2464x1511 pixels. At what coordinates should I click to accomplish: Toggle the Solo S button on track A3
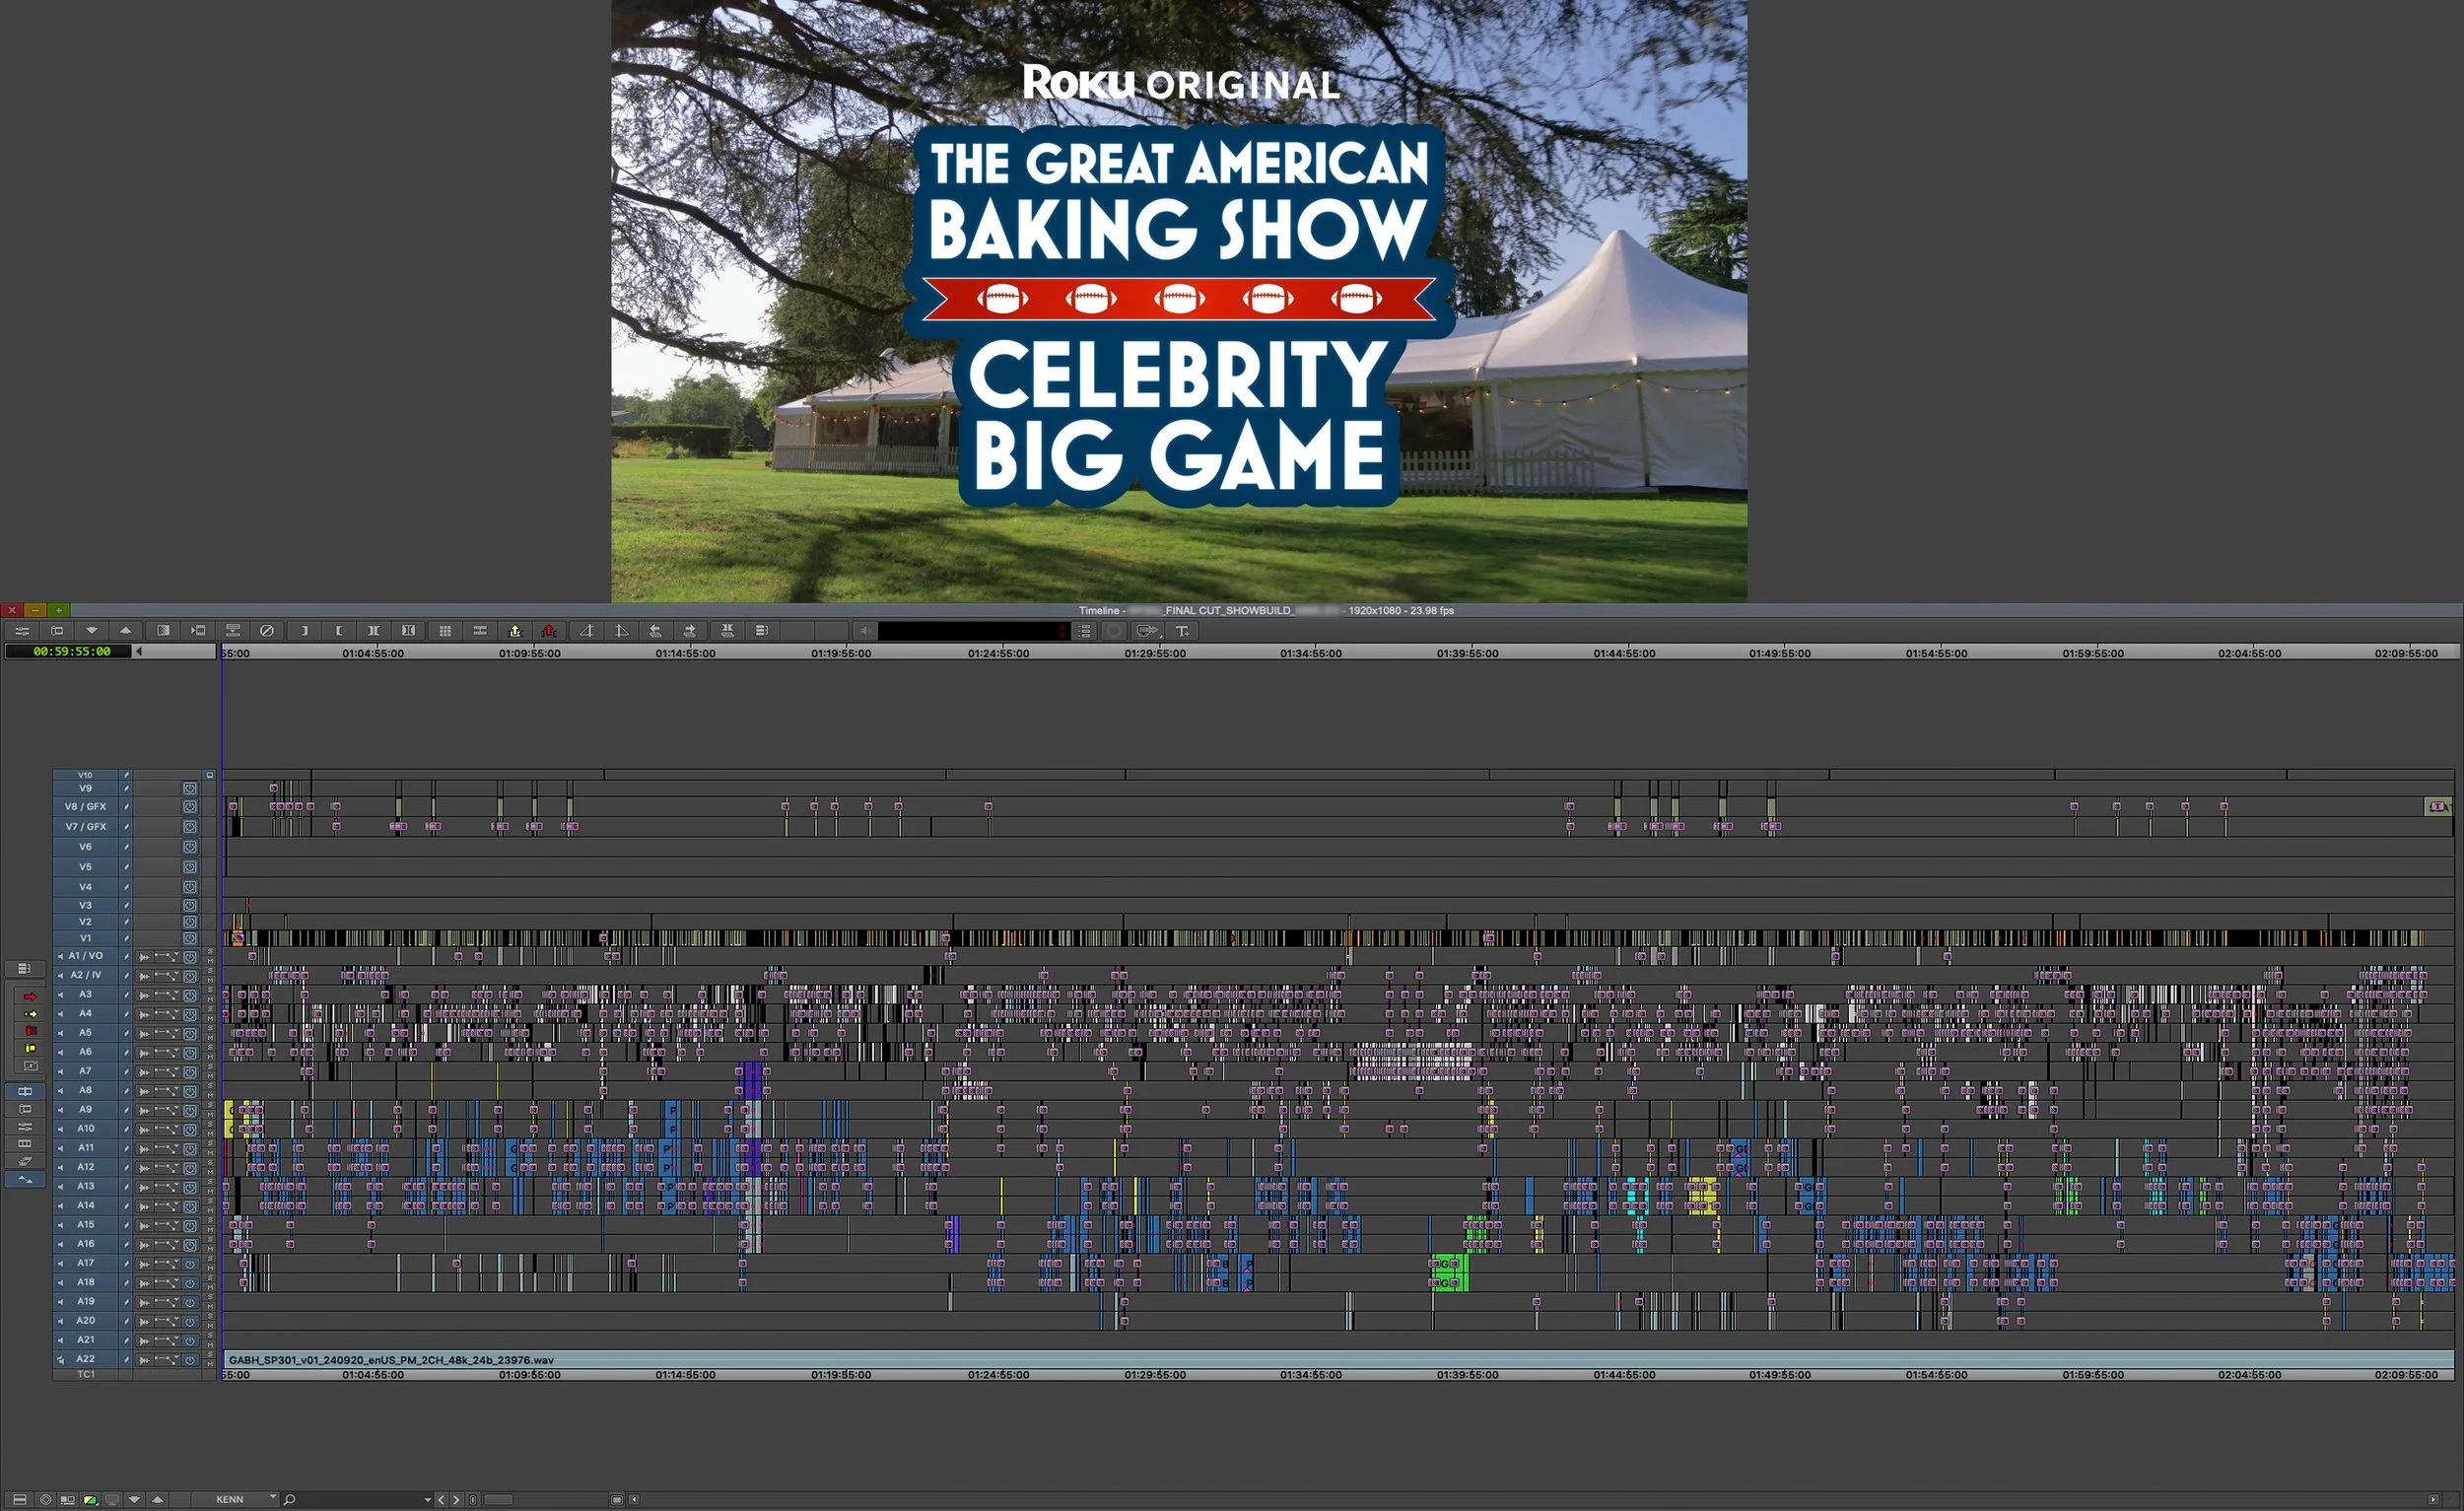click(210, 990)
